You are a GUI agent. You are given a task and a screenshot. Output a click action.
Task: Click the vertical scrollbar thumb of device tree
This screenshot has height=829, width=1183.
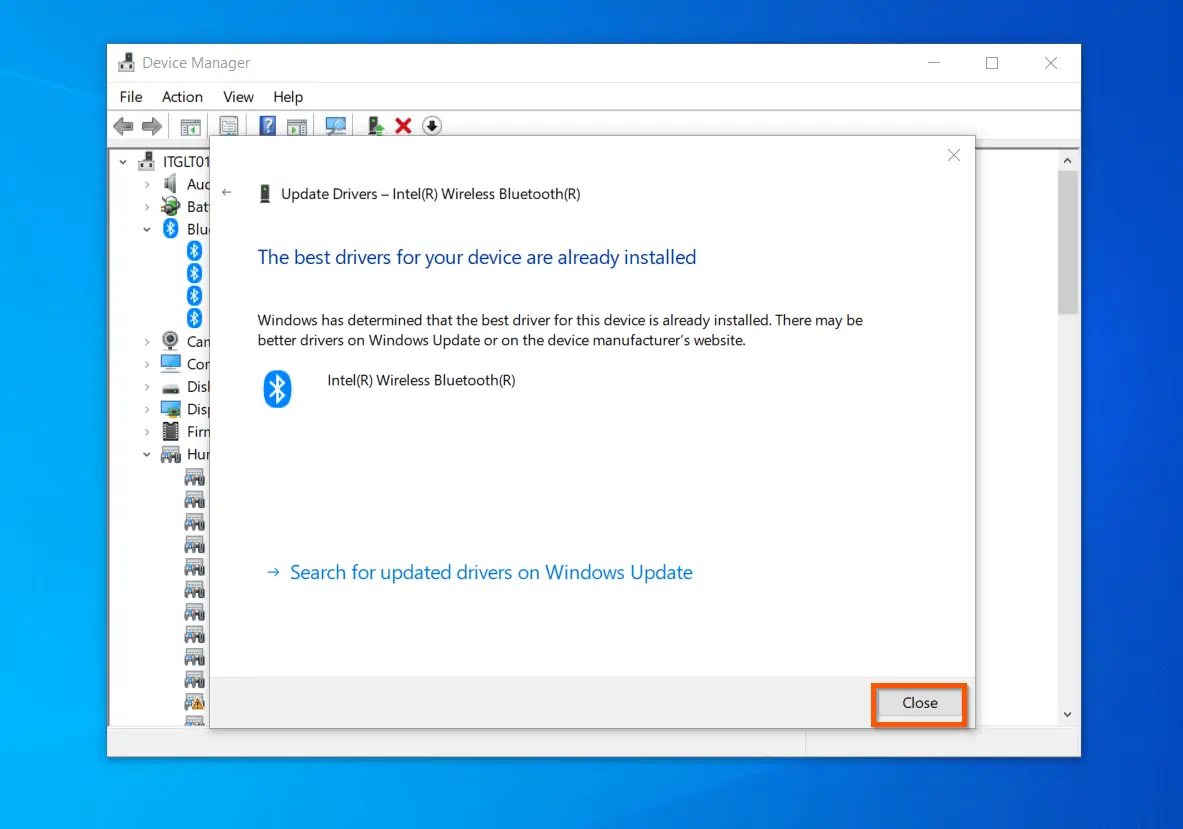[x=1067, y=241]
